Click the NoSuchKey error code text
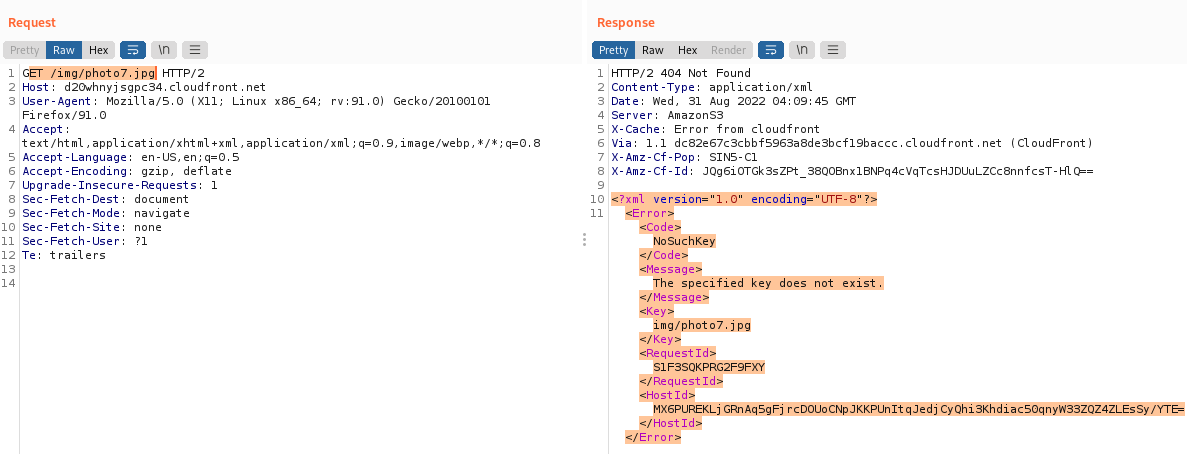This screenshot has width=1187, height=454. tap(684, 241)
